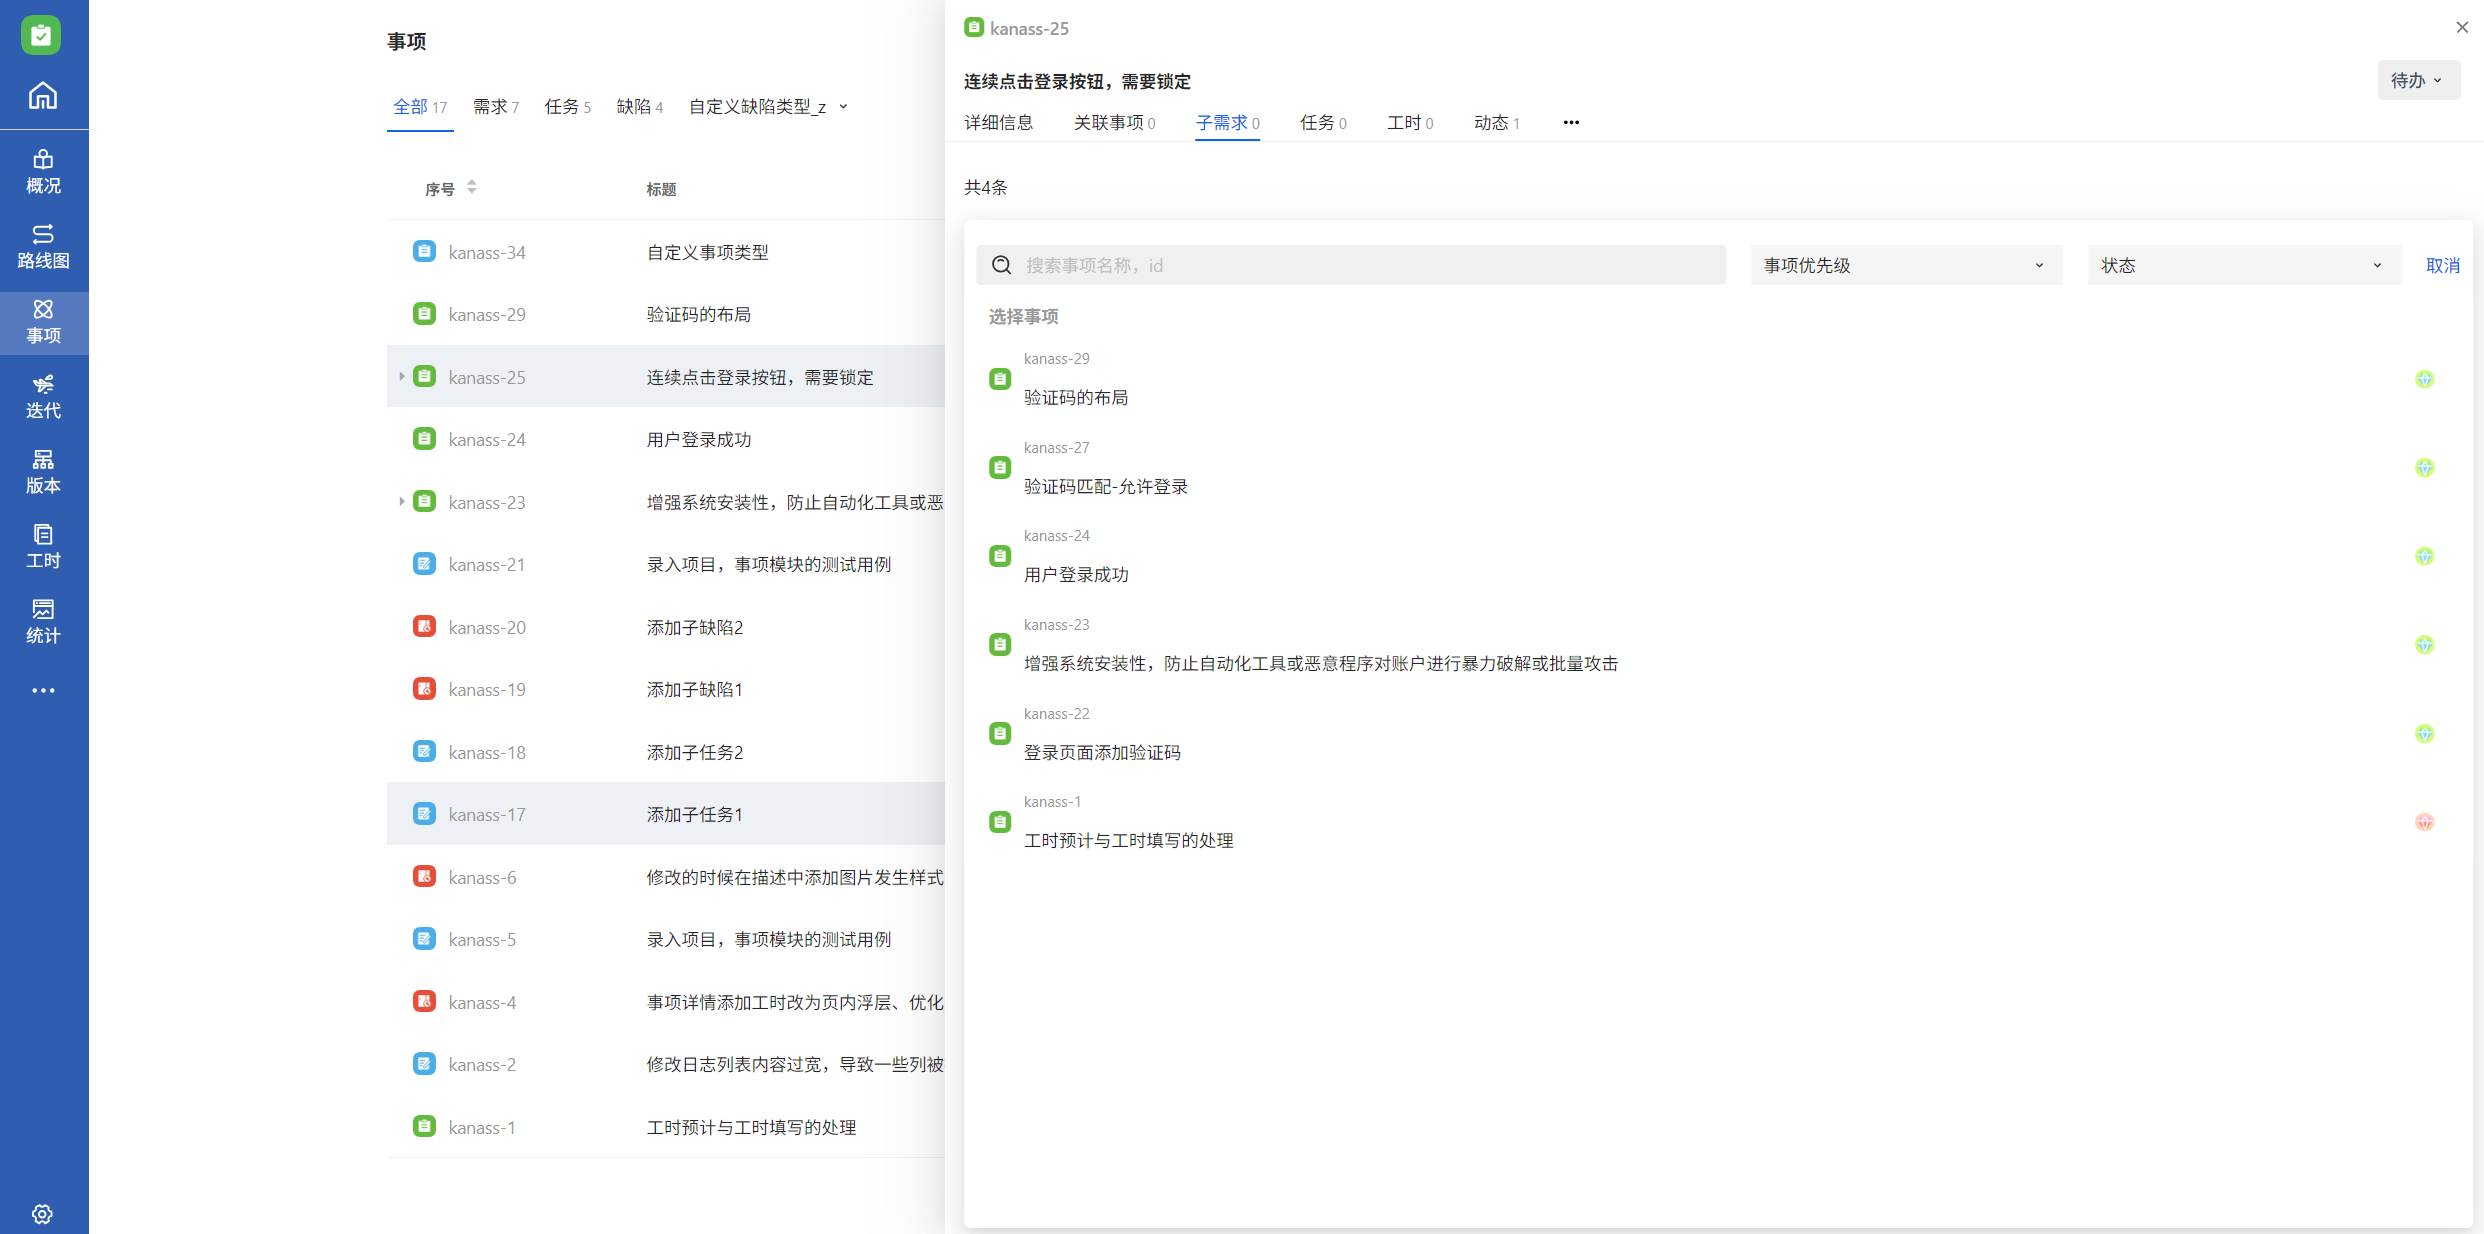
Task: Open the 统计 statistics section
Action: (43, 621)
